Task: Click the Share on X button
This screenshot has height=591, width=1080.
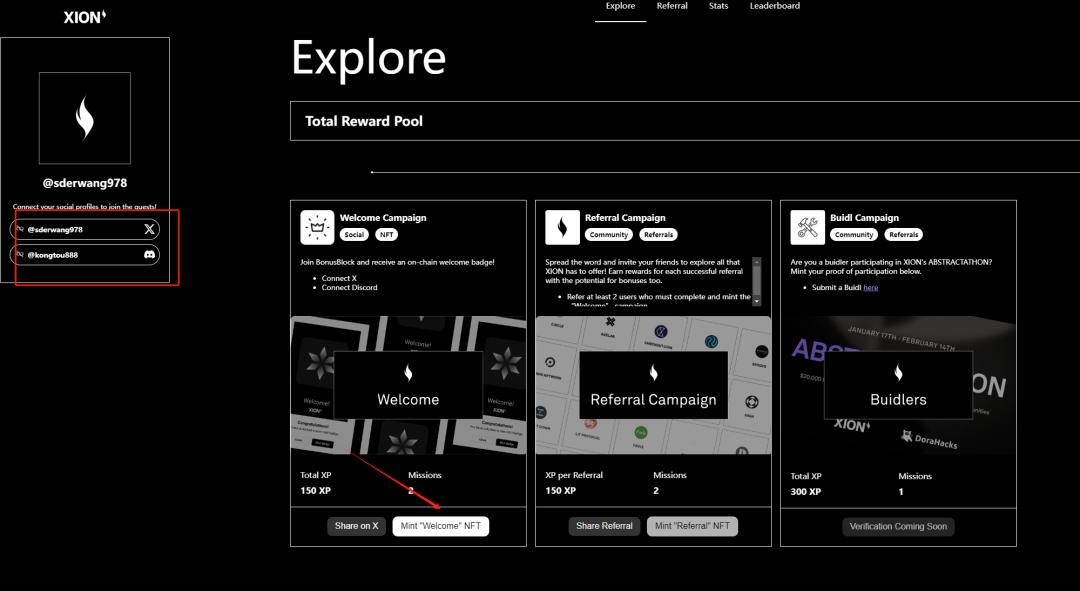Action: 356,526
